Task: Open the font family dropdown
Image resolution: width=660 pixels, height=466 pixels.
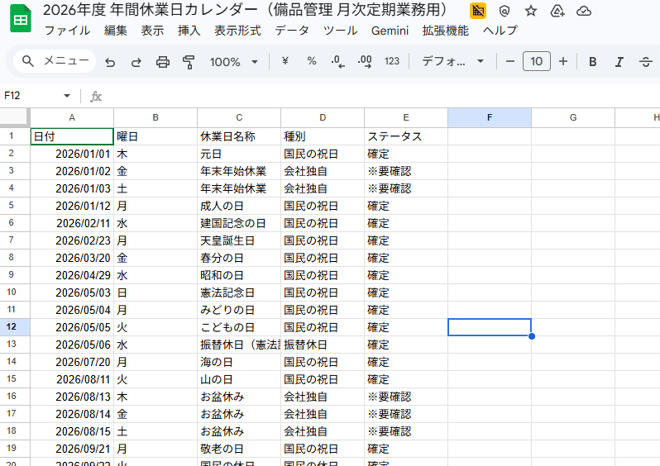Action: pyautogui.click(x=452, y=62)
